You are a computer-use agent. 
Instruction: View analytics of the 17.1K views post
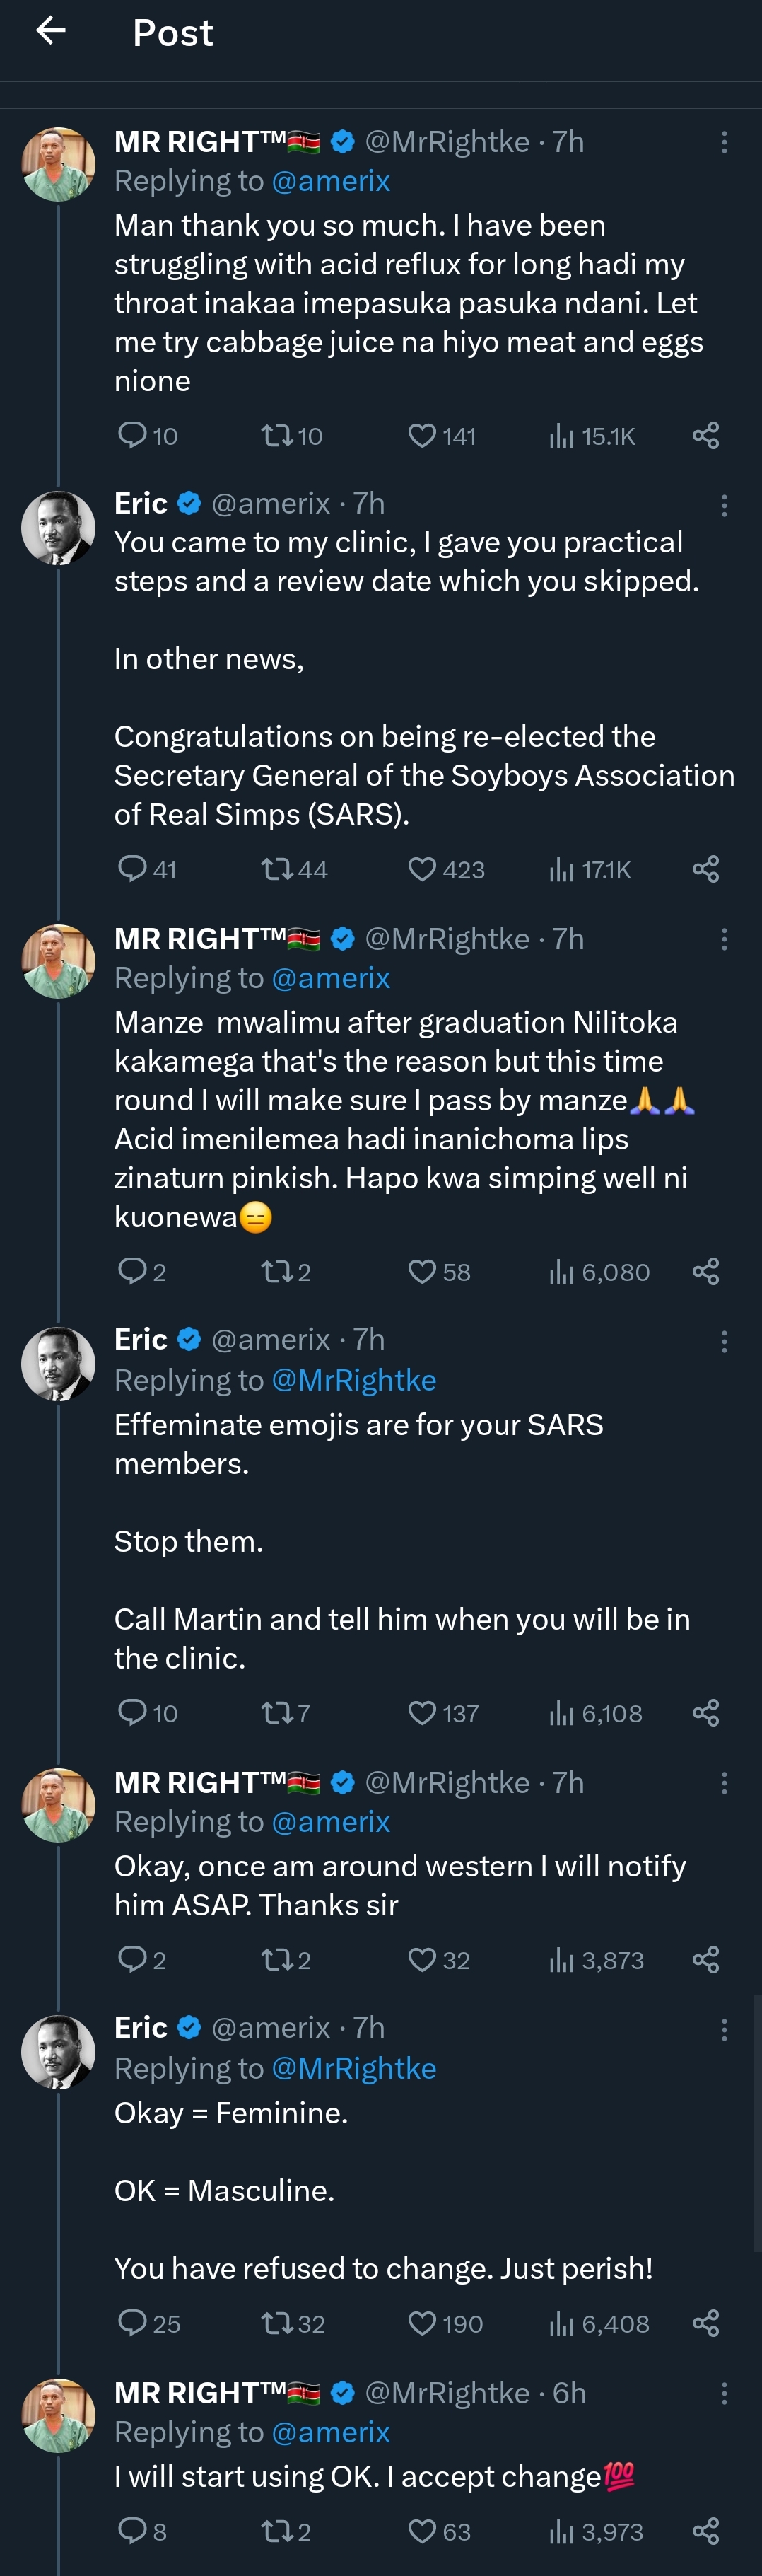click(x=561, y=870)
